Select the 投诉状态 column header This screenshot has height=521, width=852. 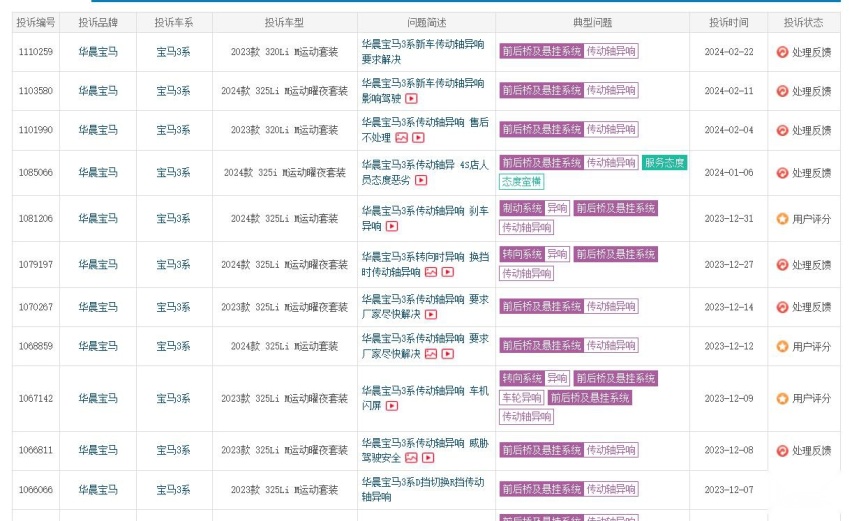point(804,22)
